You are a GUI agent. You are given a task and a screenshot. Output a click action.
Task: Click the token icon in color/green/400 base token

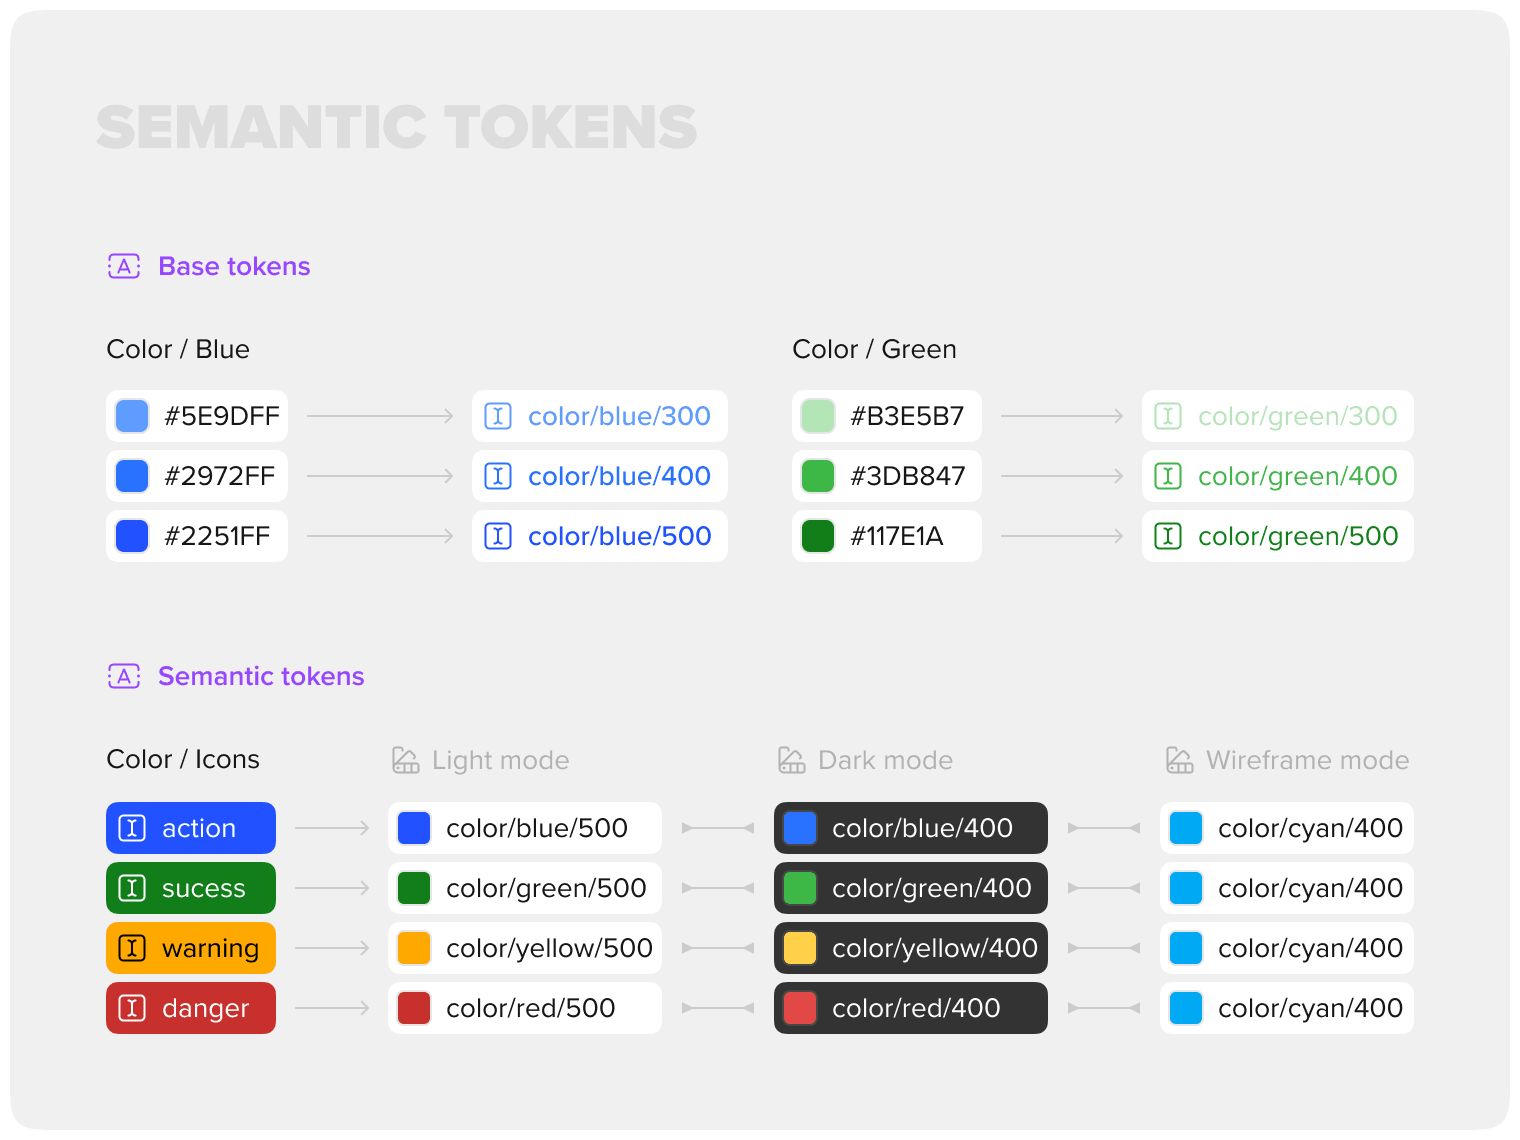pos(1168,476)
